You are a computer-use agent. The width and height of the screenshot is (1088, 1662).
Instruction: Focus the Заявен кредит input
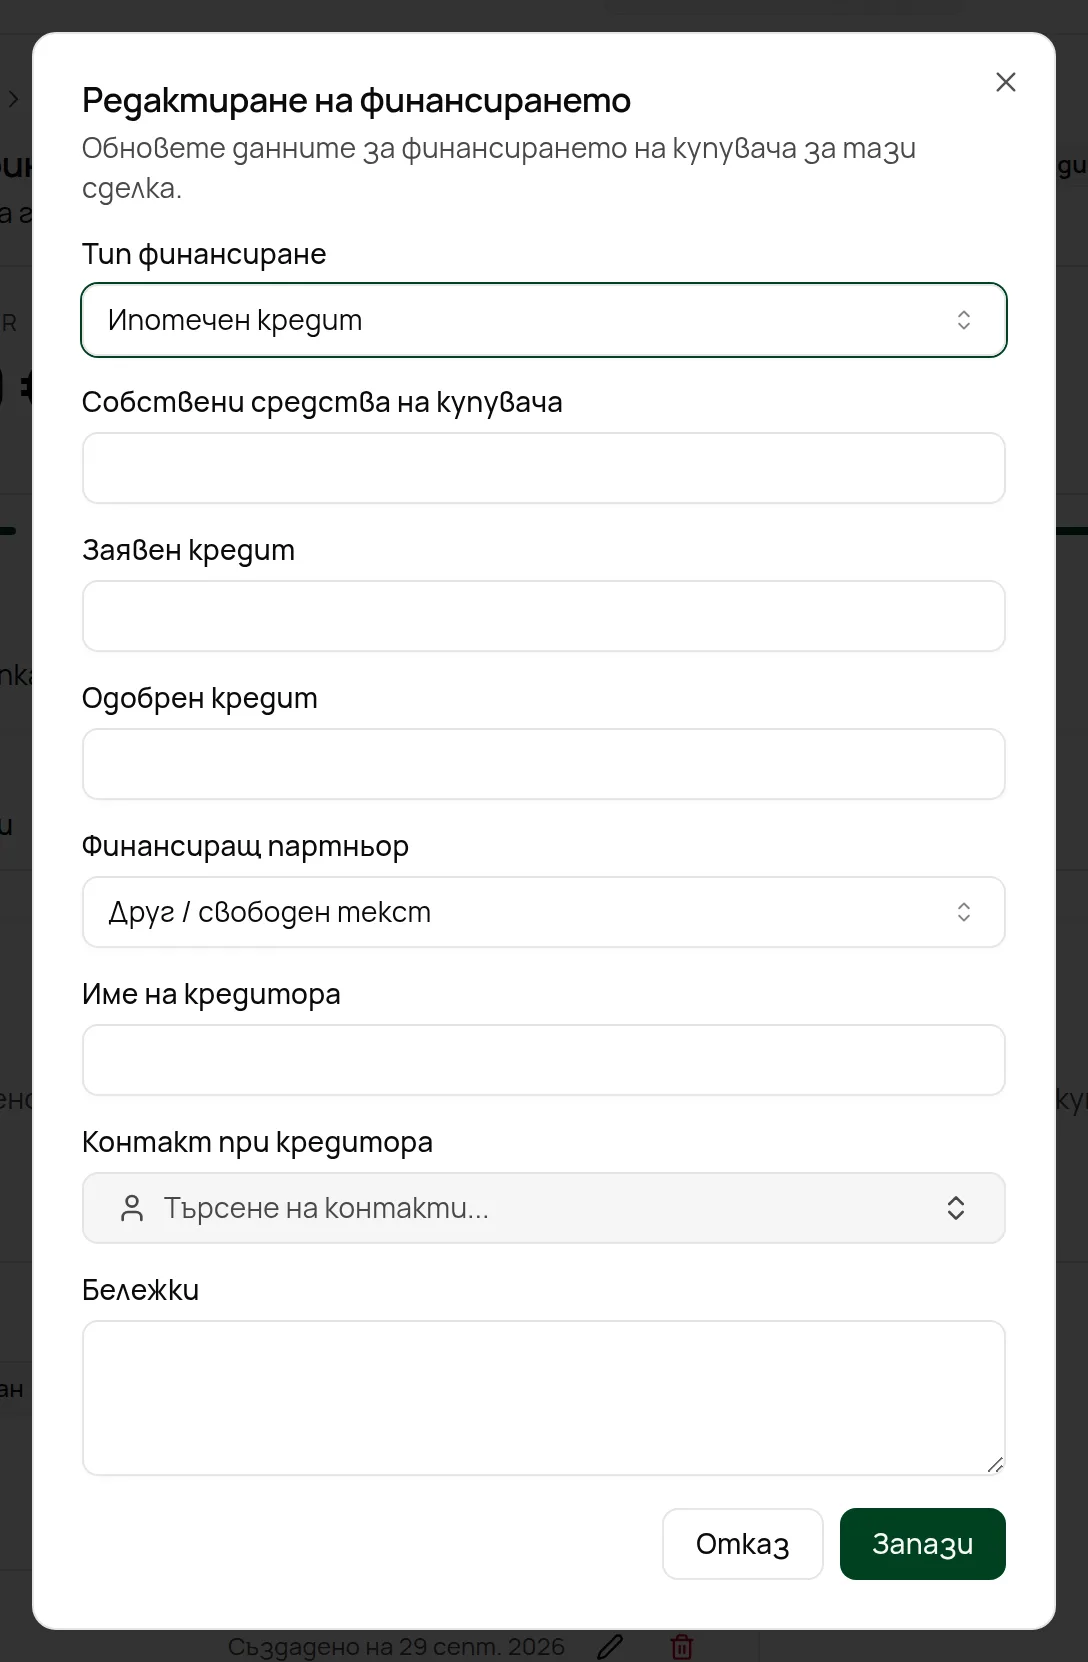pyautogui.click(x=544, y=616)
